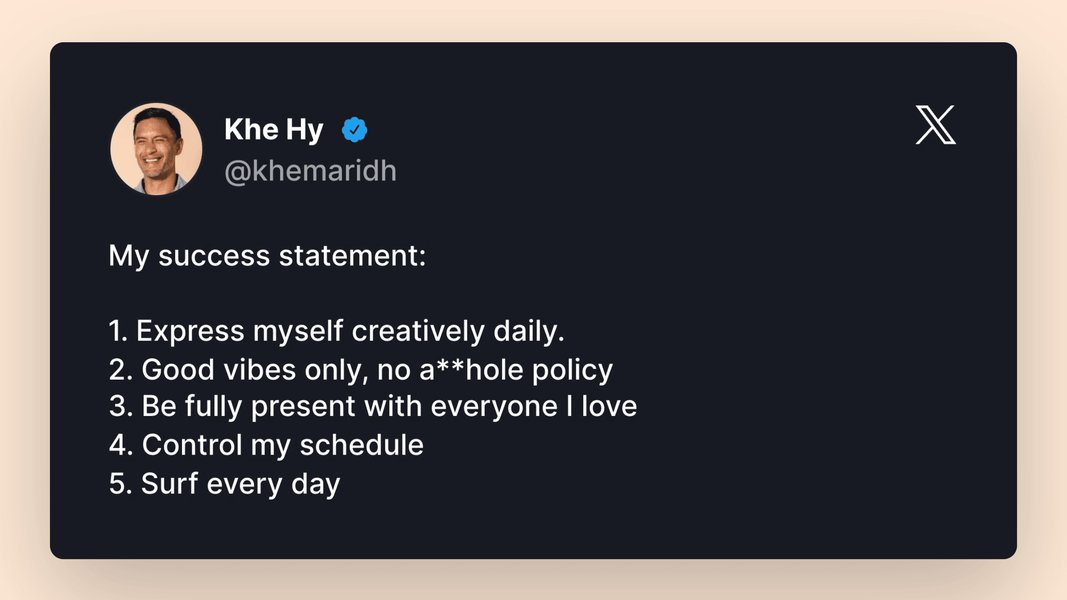Click the number "1." list marker
Screen dimensions: 1067x600
[x=118, y=331]
